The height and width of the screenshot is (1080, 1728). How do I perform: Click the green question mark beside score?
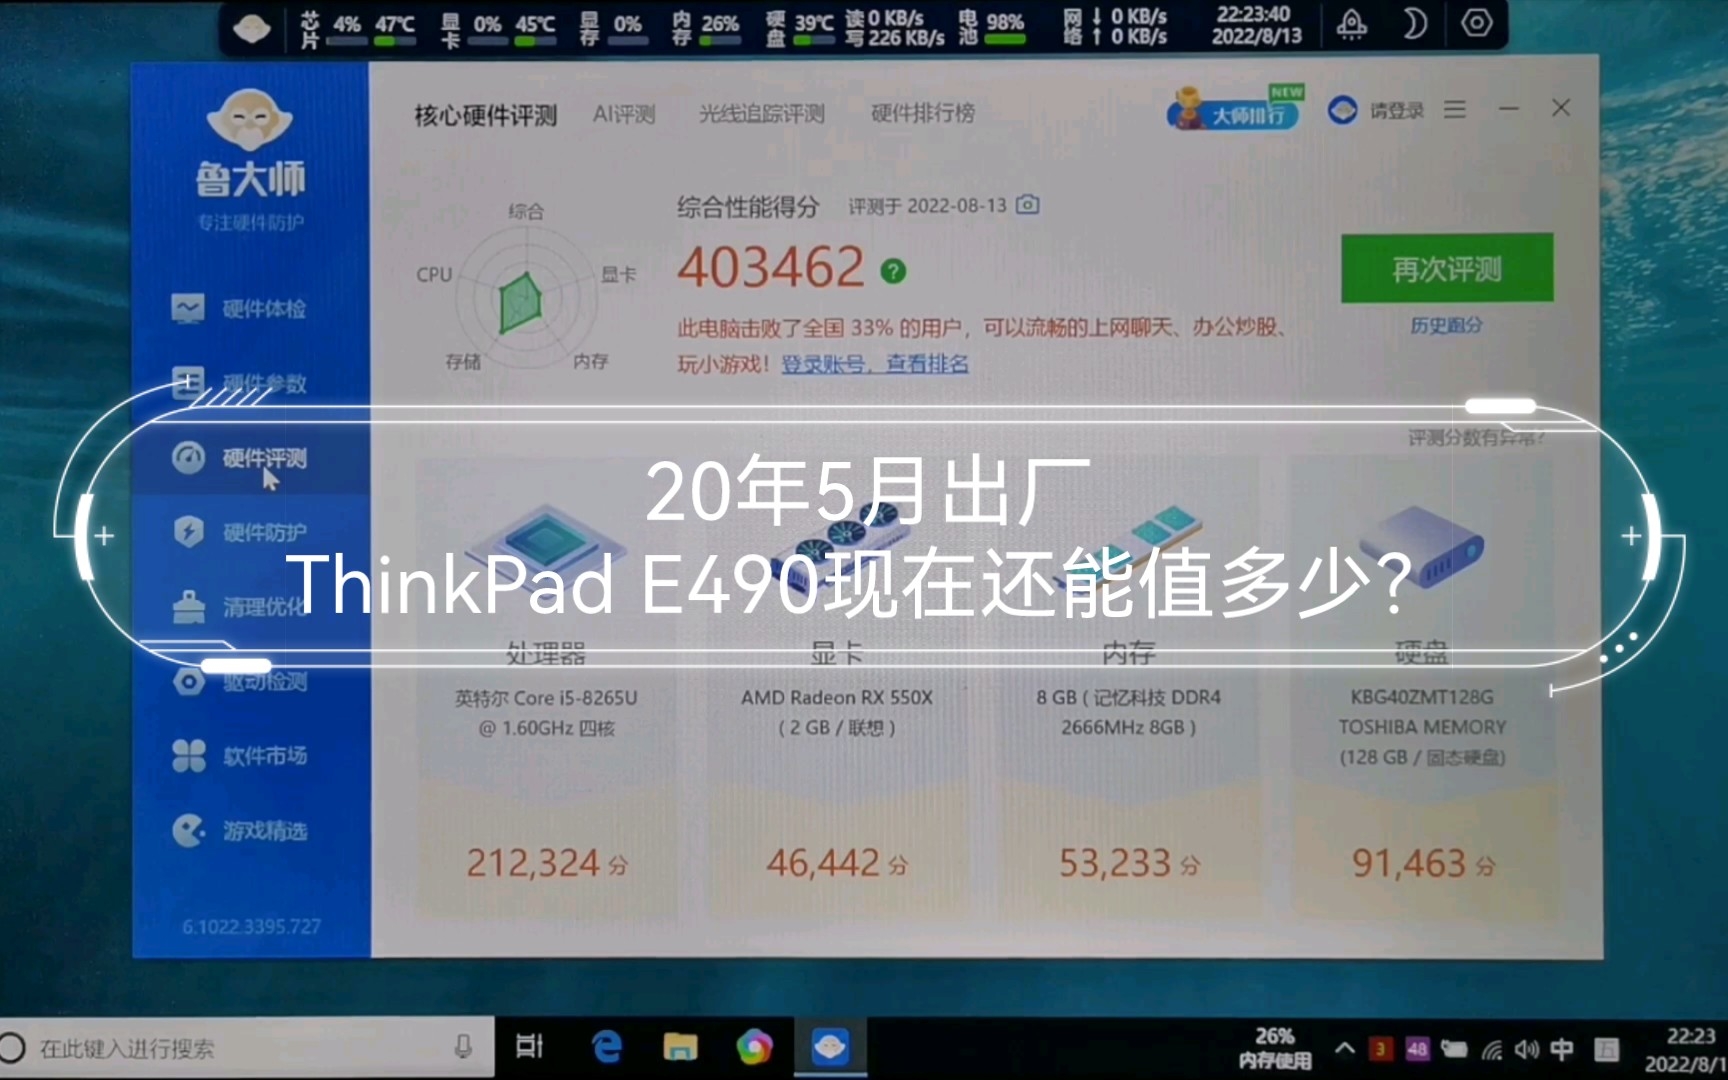click(x=893, y=271)
